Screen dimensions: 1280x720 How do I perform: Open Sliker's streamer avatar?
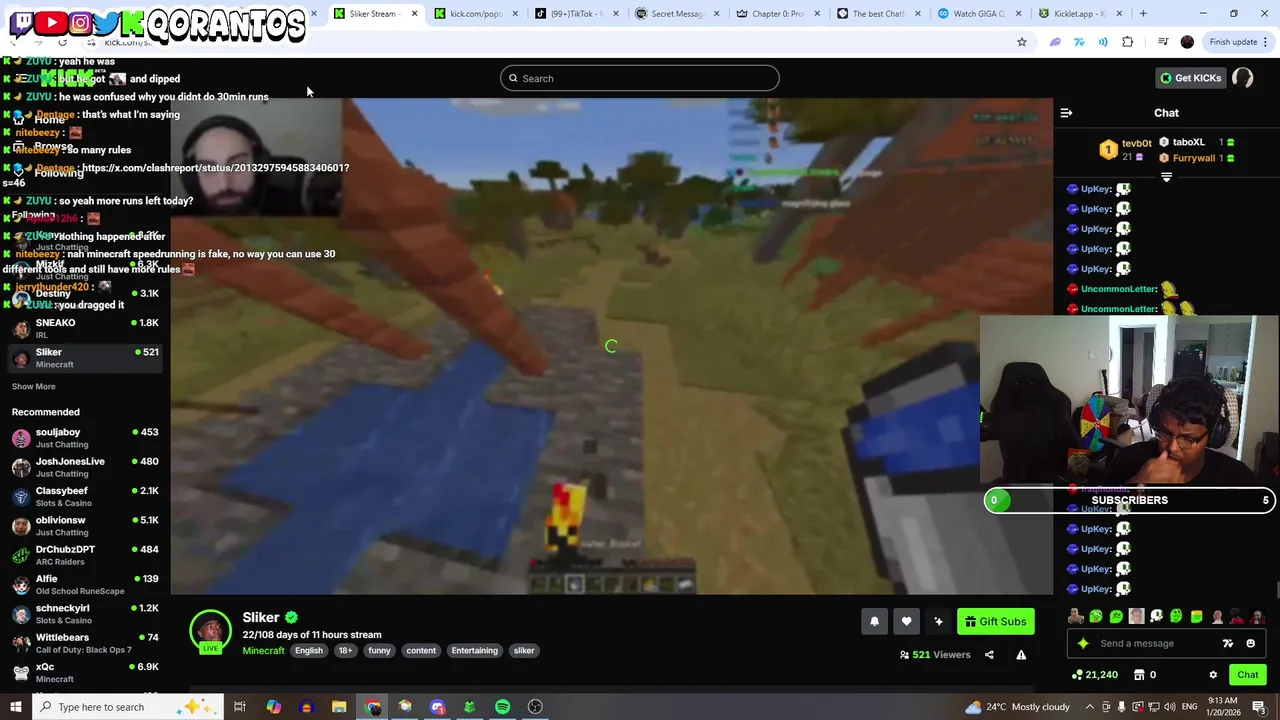coord(210,630)
